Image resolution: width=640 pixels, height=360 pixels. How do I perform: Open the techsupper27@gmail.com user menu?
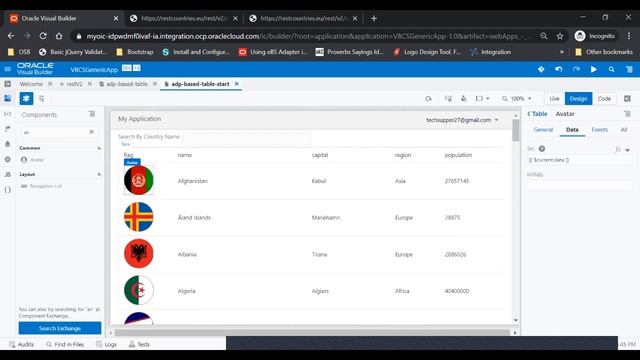pyautogui.click(x=462, y=120)
